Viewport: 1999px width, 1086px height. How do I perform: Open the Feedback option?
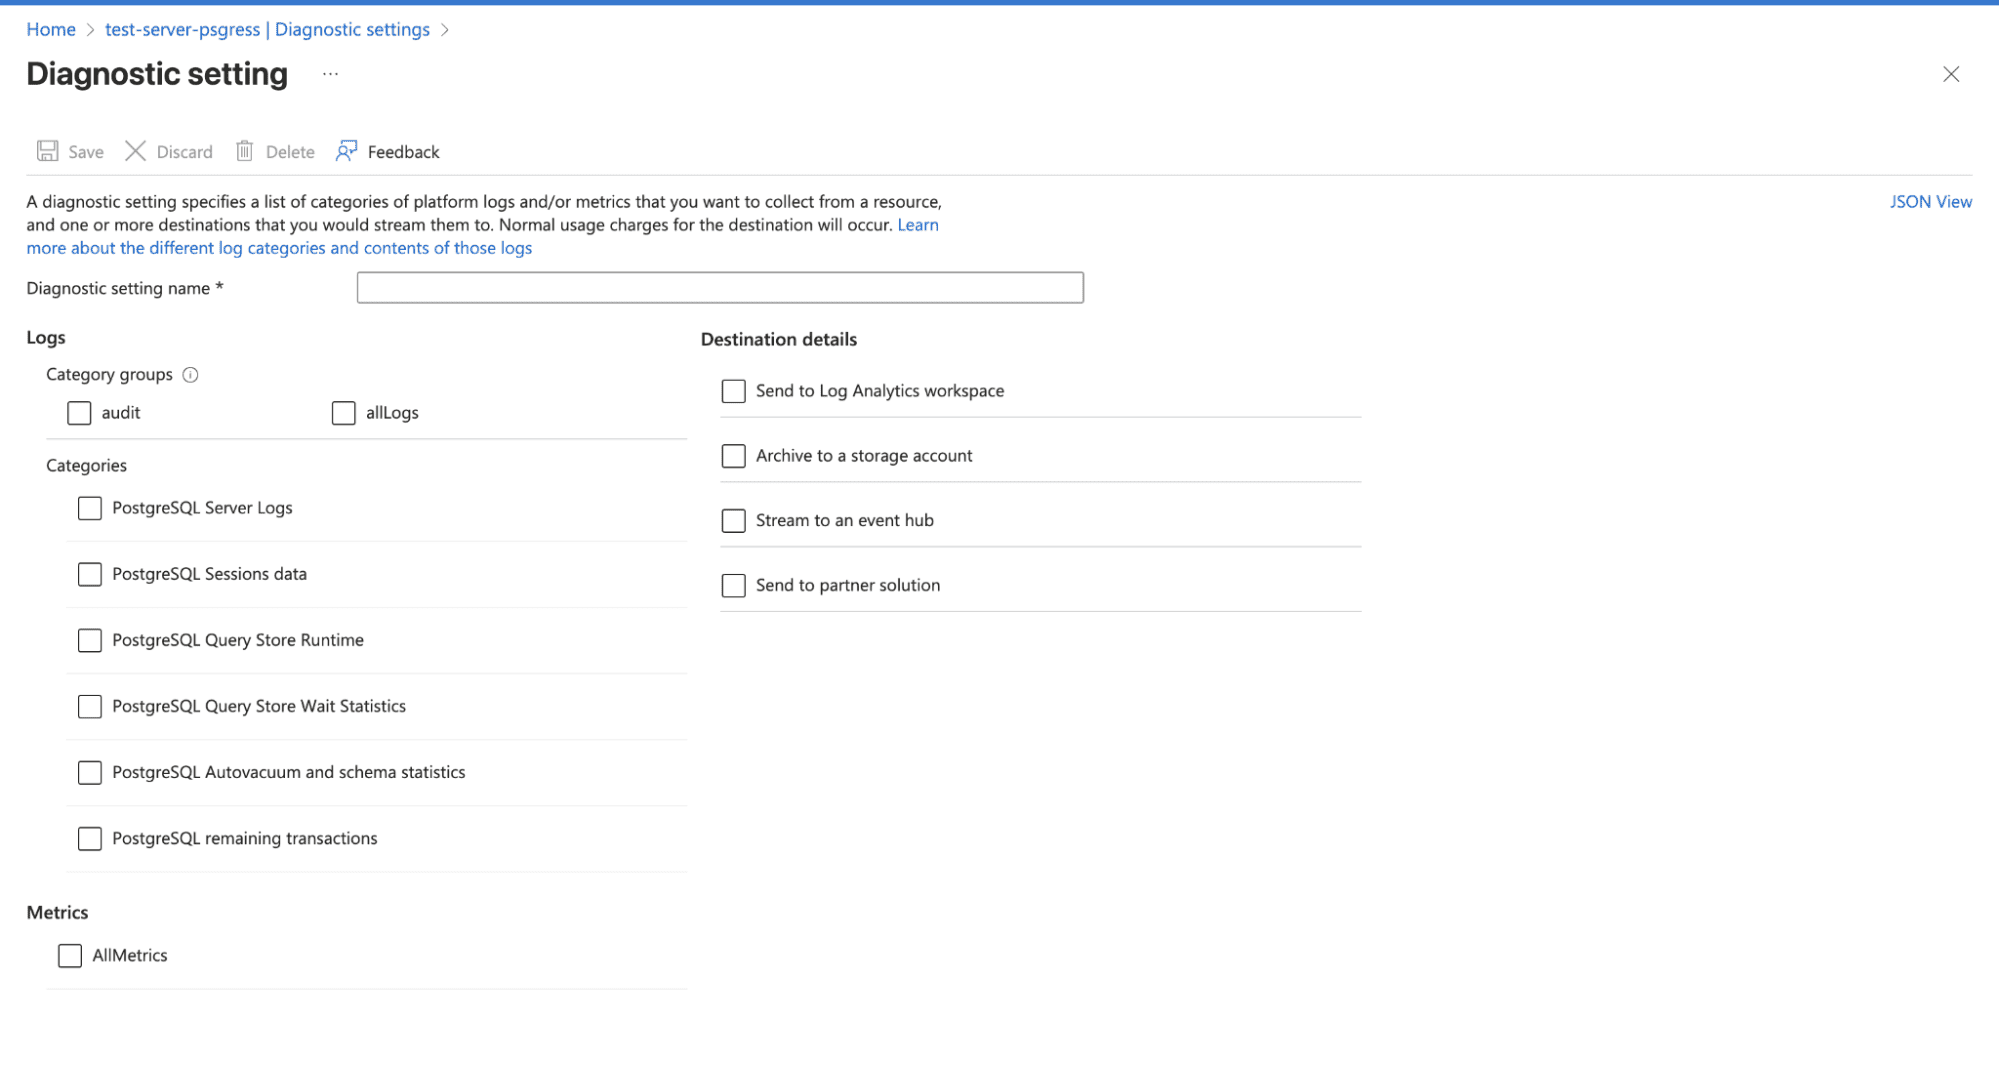tap(387, 151)
